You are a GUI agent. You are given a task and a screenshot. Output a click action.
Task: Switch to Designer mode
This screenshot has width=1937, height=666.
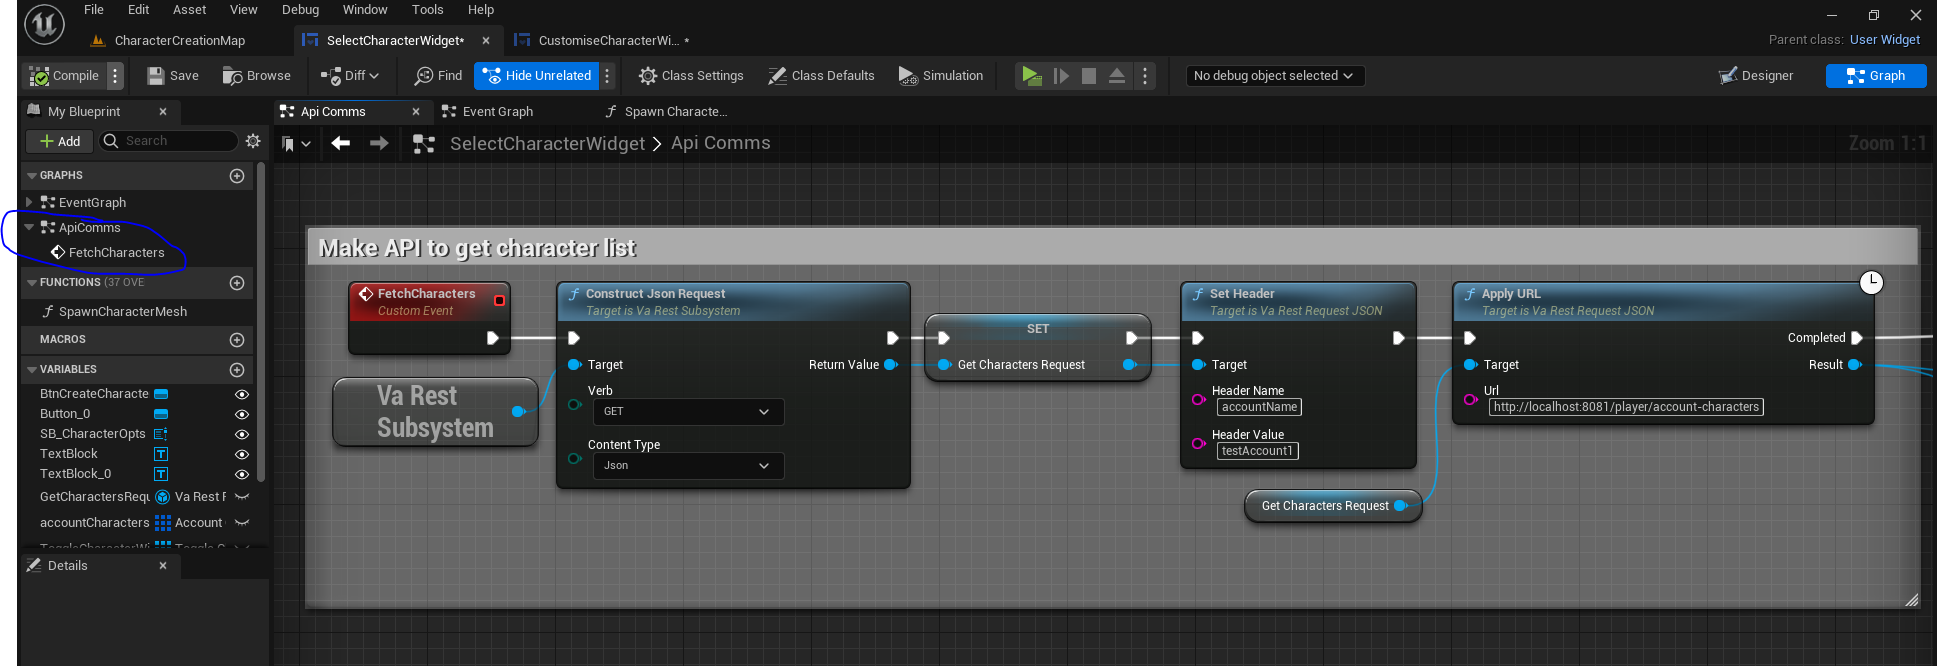click(1756, 76)
